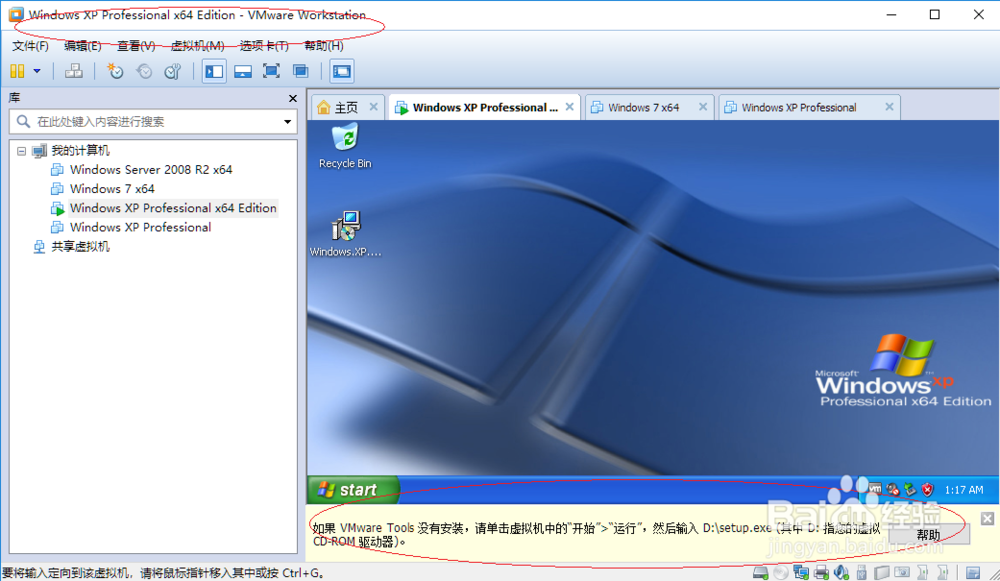Close the 主页 tab
Screen dimensions: 1000x581
click(374, 107)
